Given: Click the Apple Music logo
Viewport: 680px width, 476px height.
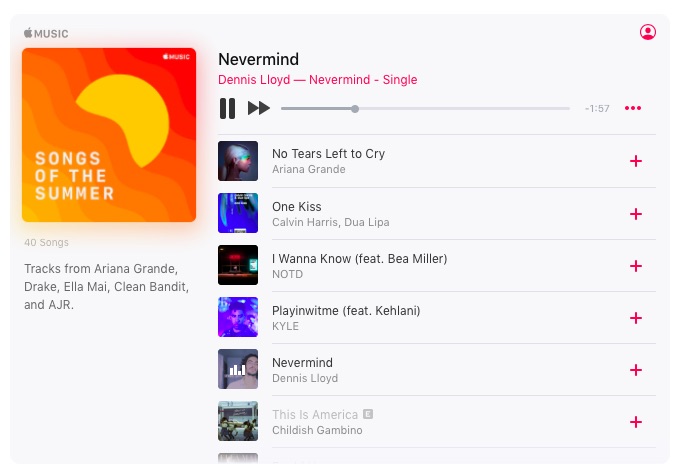Looking at the screenshot, I should click(x=46, y=33).
